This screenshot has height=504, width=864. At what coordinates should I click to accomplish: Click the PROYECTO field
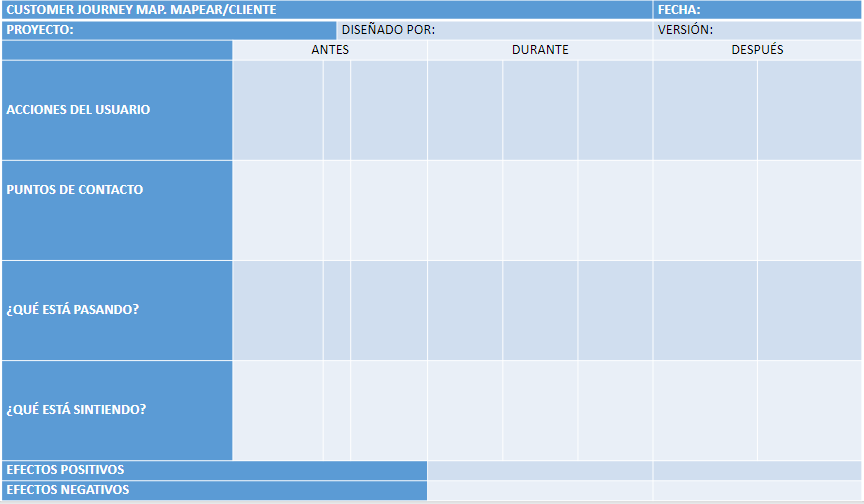click(x=169, y=30)
